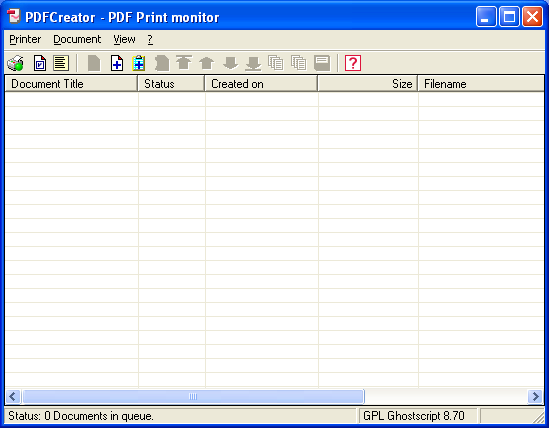Click the greyed-out blank page Print icon
553x431 pixels.
(x=94, y=63)
